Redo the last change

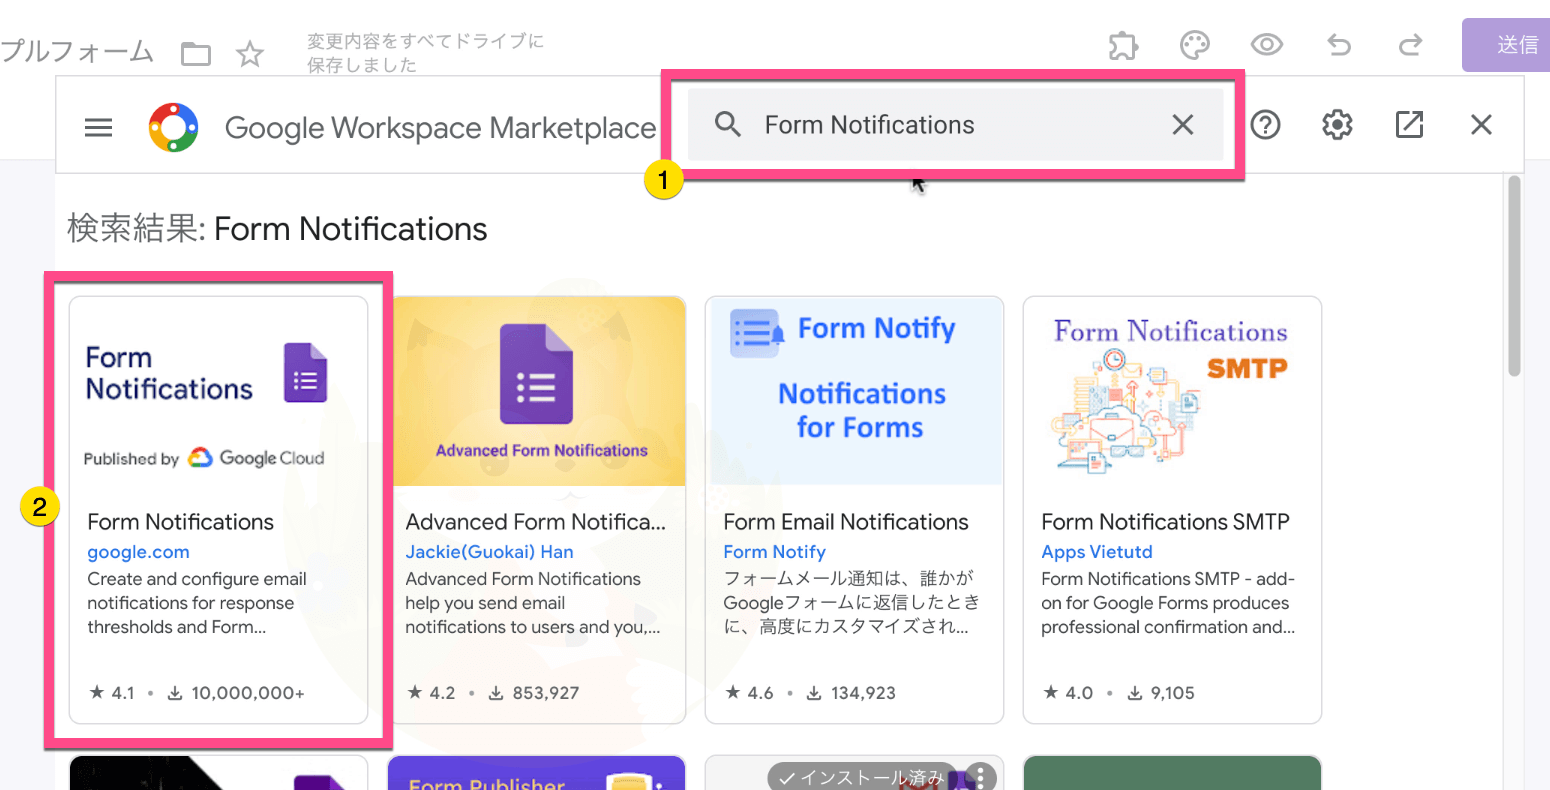pyautogui.click(x=1410, y=45)
